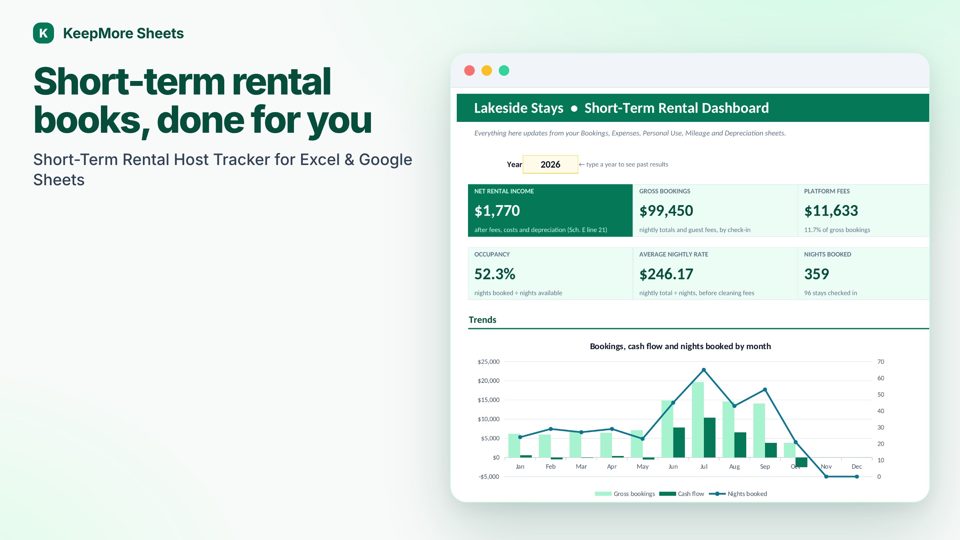The image size is (960, 540).
Task: Click the Nights booked legend line marker
Action: [x=717, y=493]
